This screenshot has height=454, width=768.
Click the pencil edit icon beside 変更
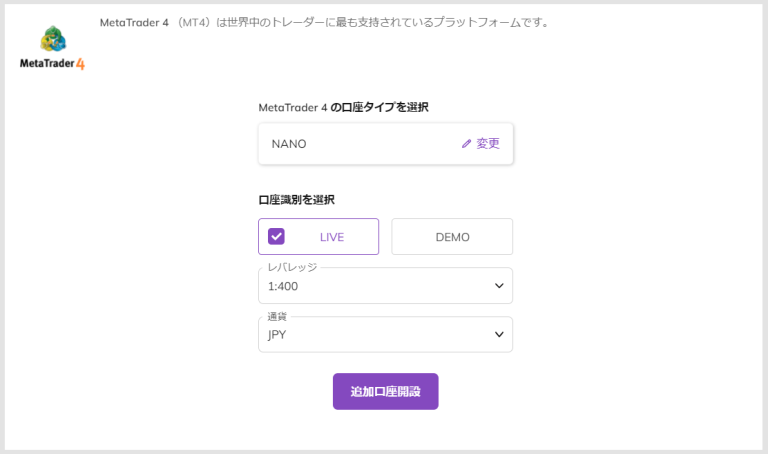[x=466, y=143]
